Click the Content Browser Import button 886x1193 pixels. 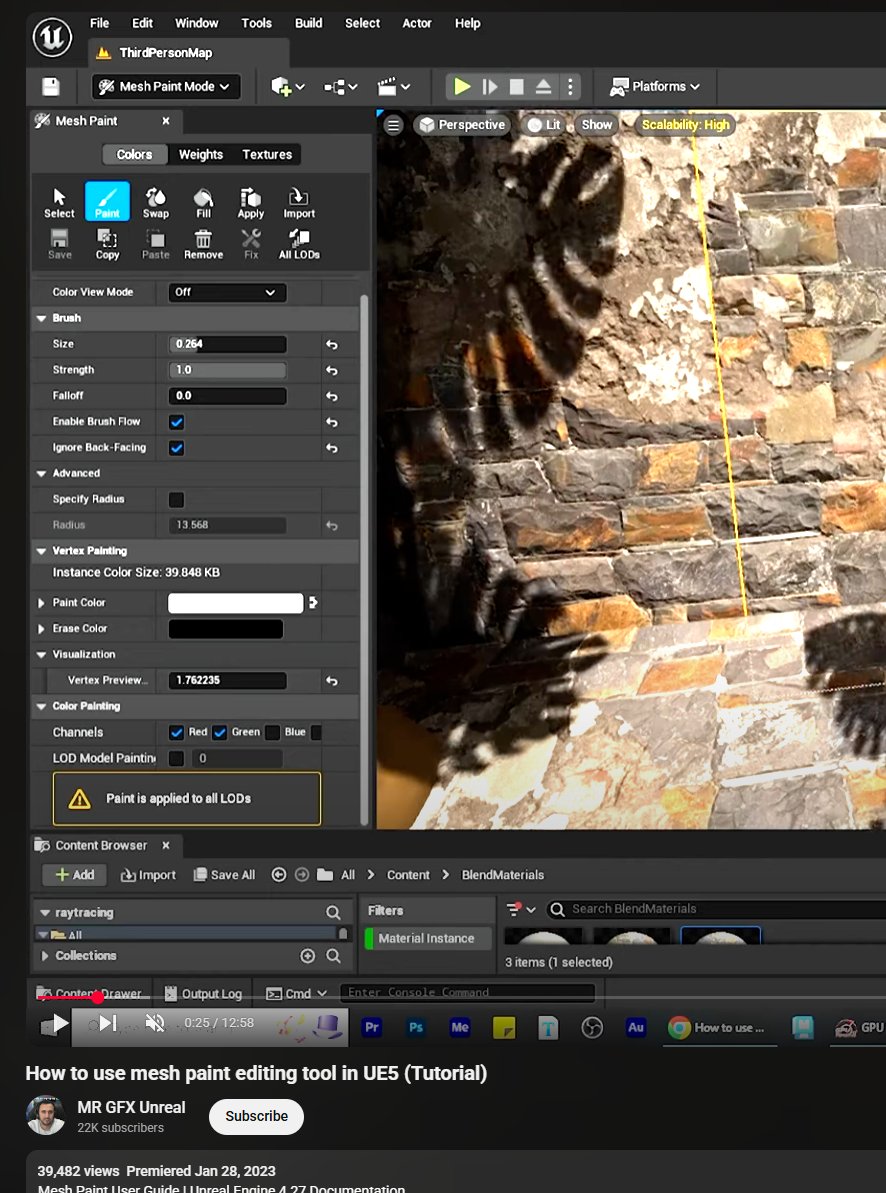click(148, 875)
